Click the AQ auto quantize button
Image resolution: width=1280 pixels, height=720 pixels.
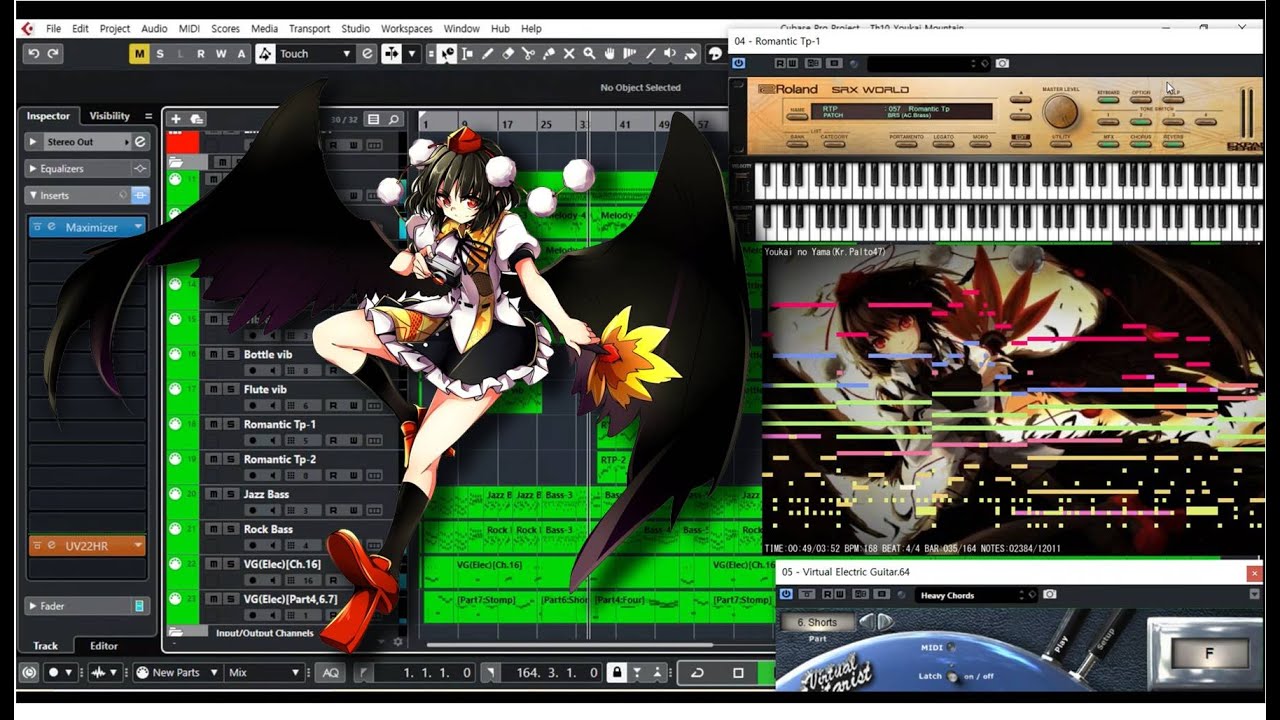330,673
